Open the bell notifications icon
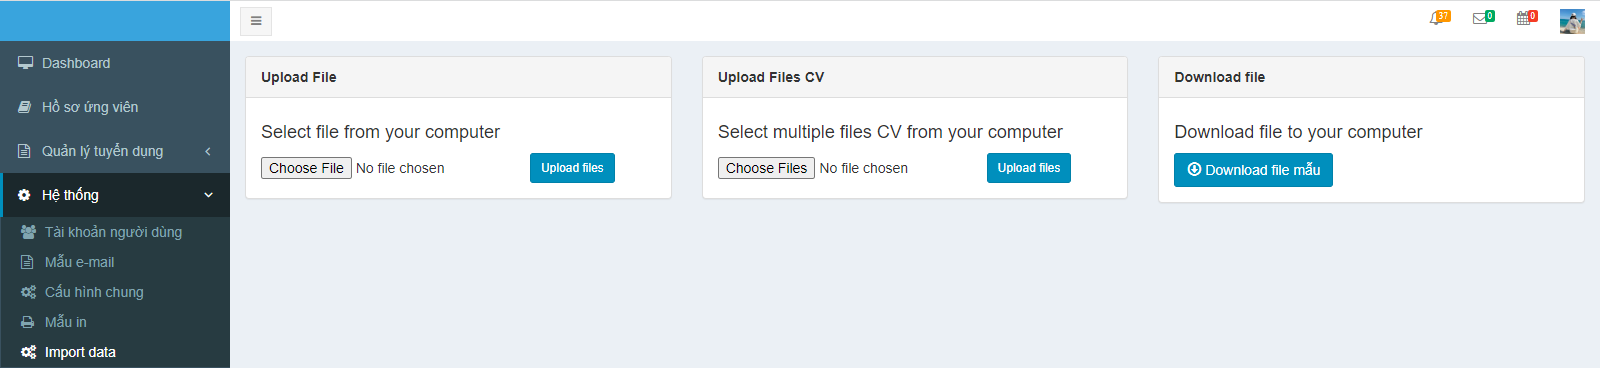The width and height of the screenshot is (1600, 368). coord(1437,19)
